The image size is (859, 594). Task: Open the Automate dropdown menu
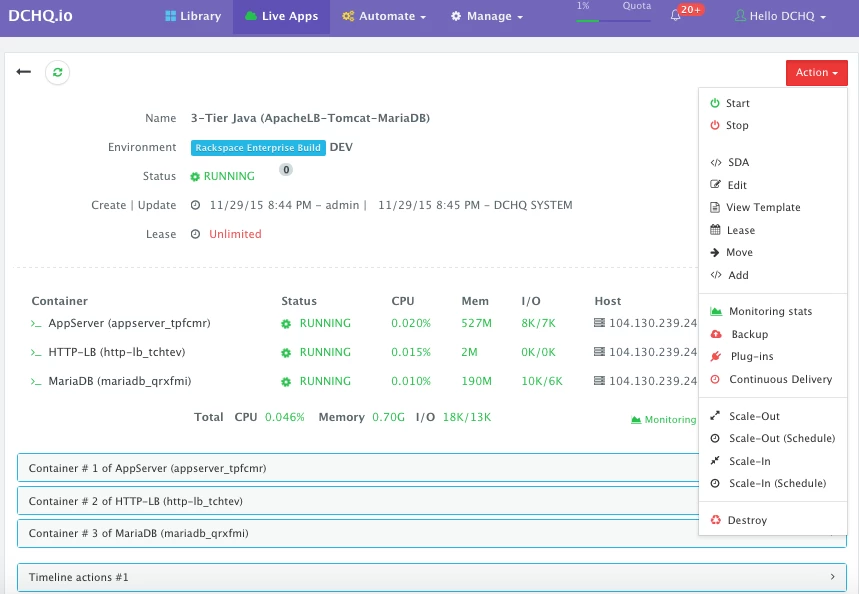click(384, 16)
